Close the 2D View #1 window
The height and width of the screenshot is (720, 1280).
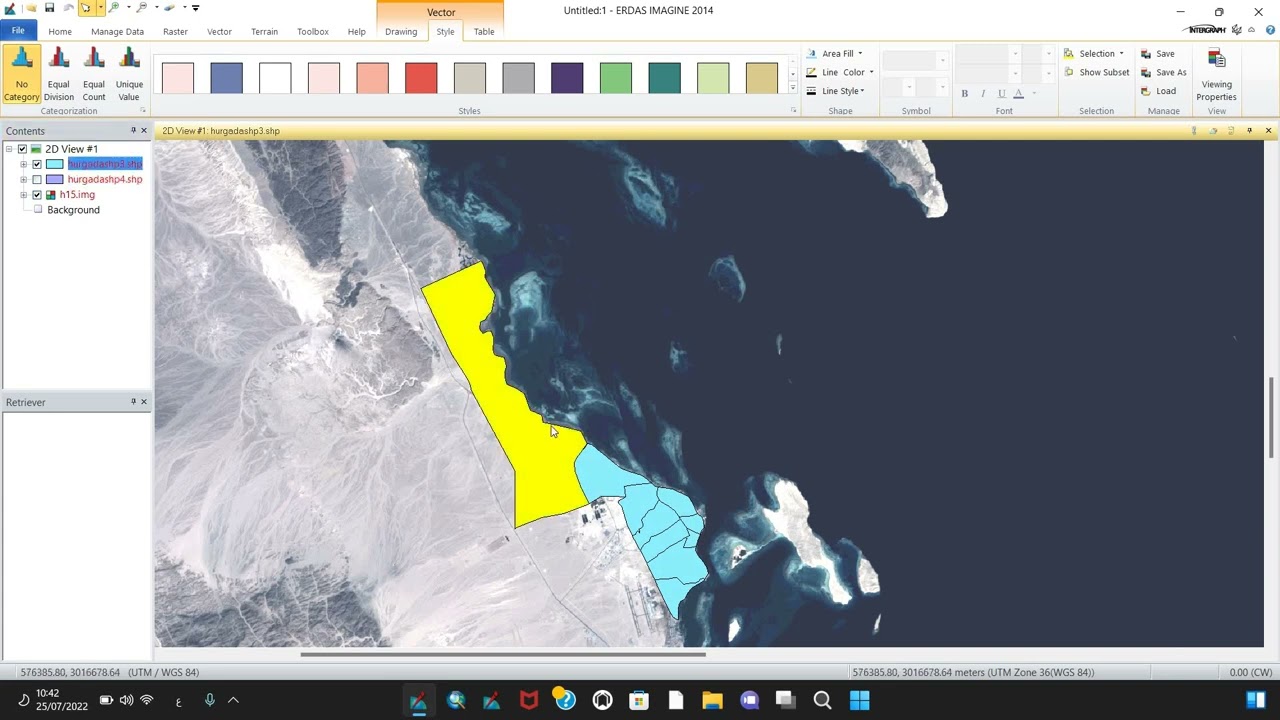1268,131
